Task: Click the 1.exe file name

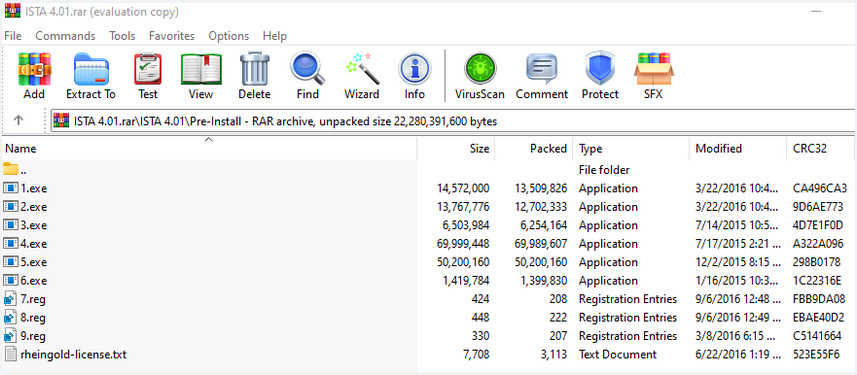Action: [x=34, y=189]
